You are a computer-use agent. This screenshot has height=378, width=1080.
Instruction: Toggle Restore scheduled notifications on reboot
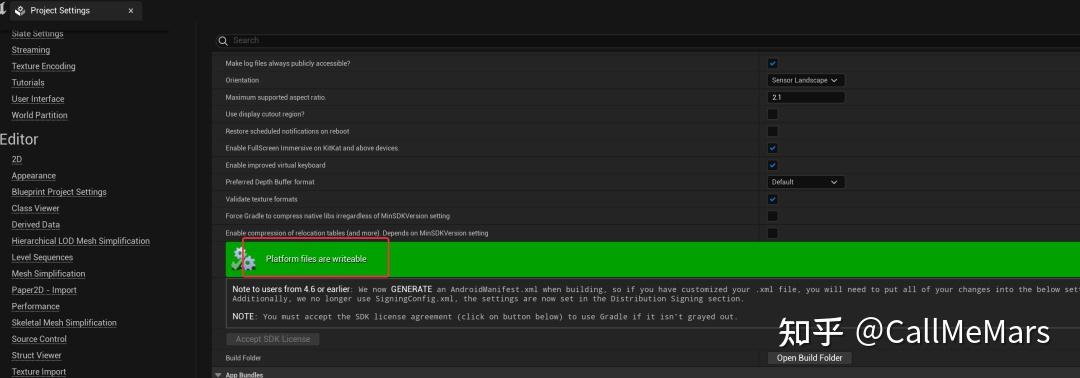click(773, 131)
